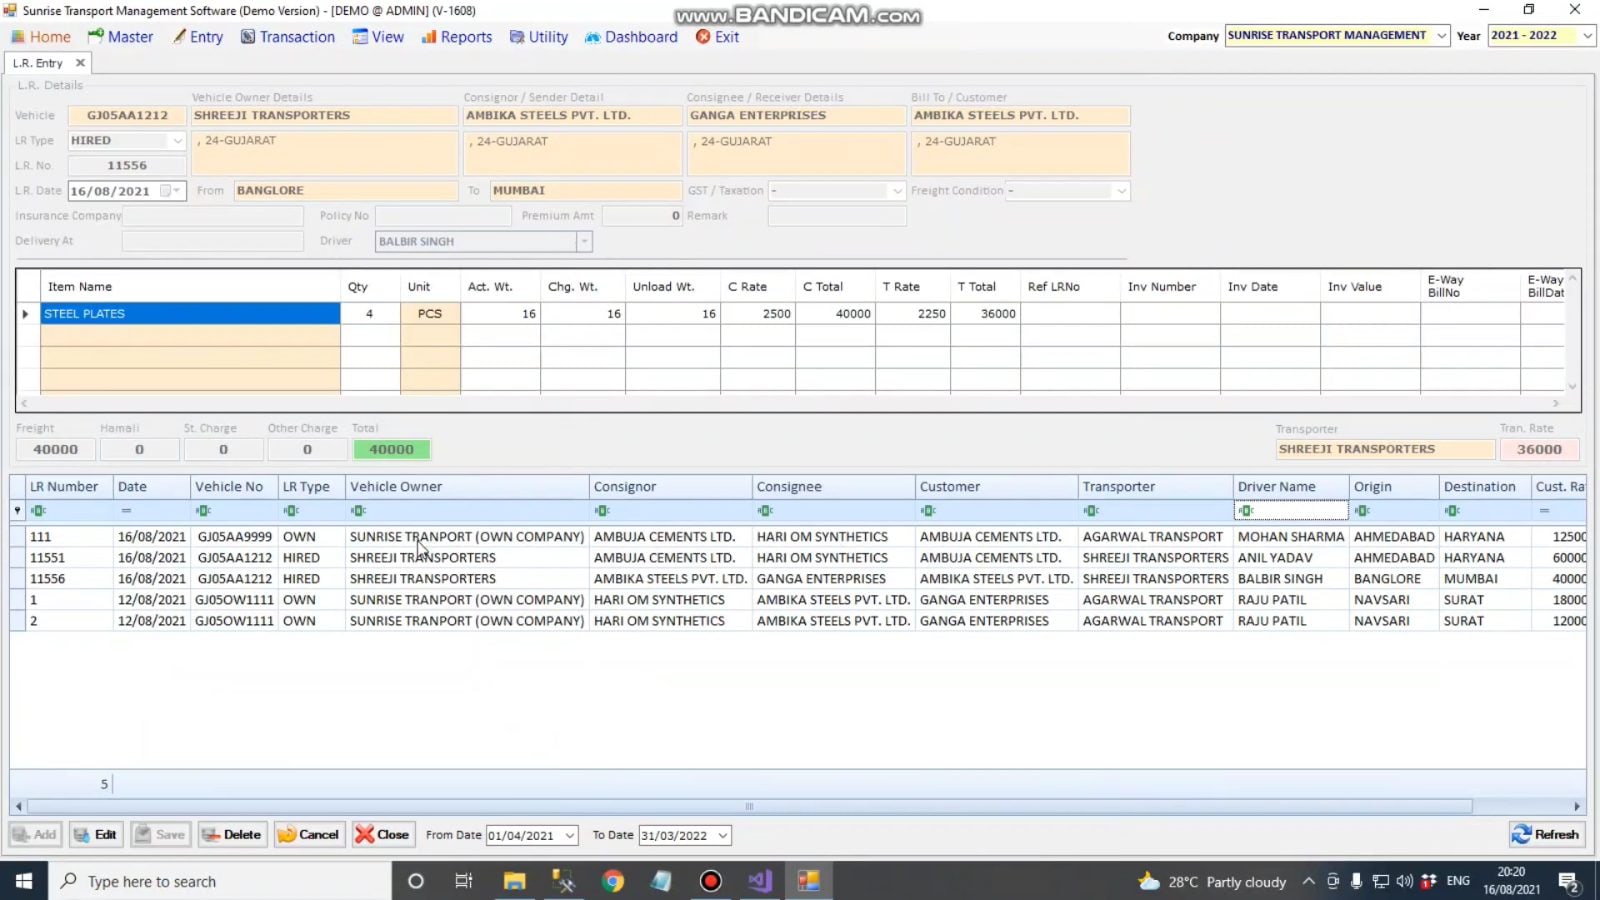Open the View menu
The width and height of the screenshot is (1600, 900).
tap(378, 37)
